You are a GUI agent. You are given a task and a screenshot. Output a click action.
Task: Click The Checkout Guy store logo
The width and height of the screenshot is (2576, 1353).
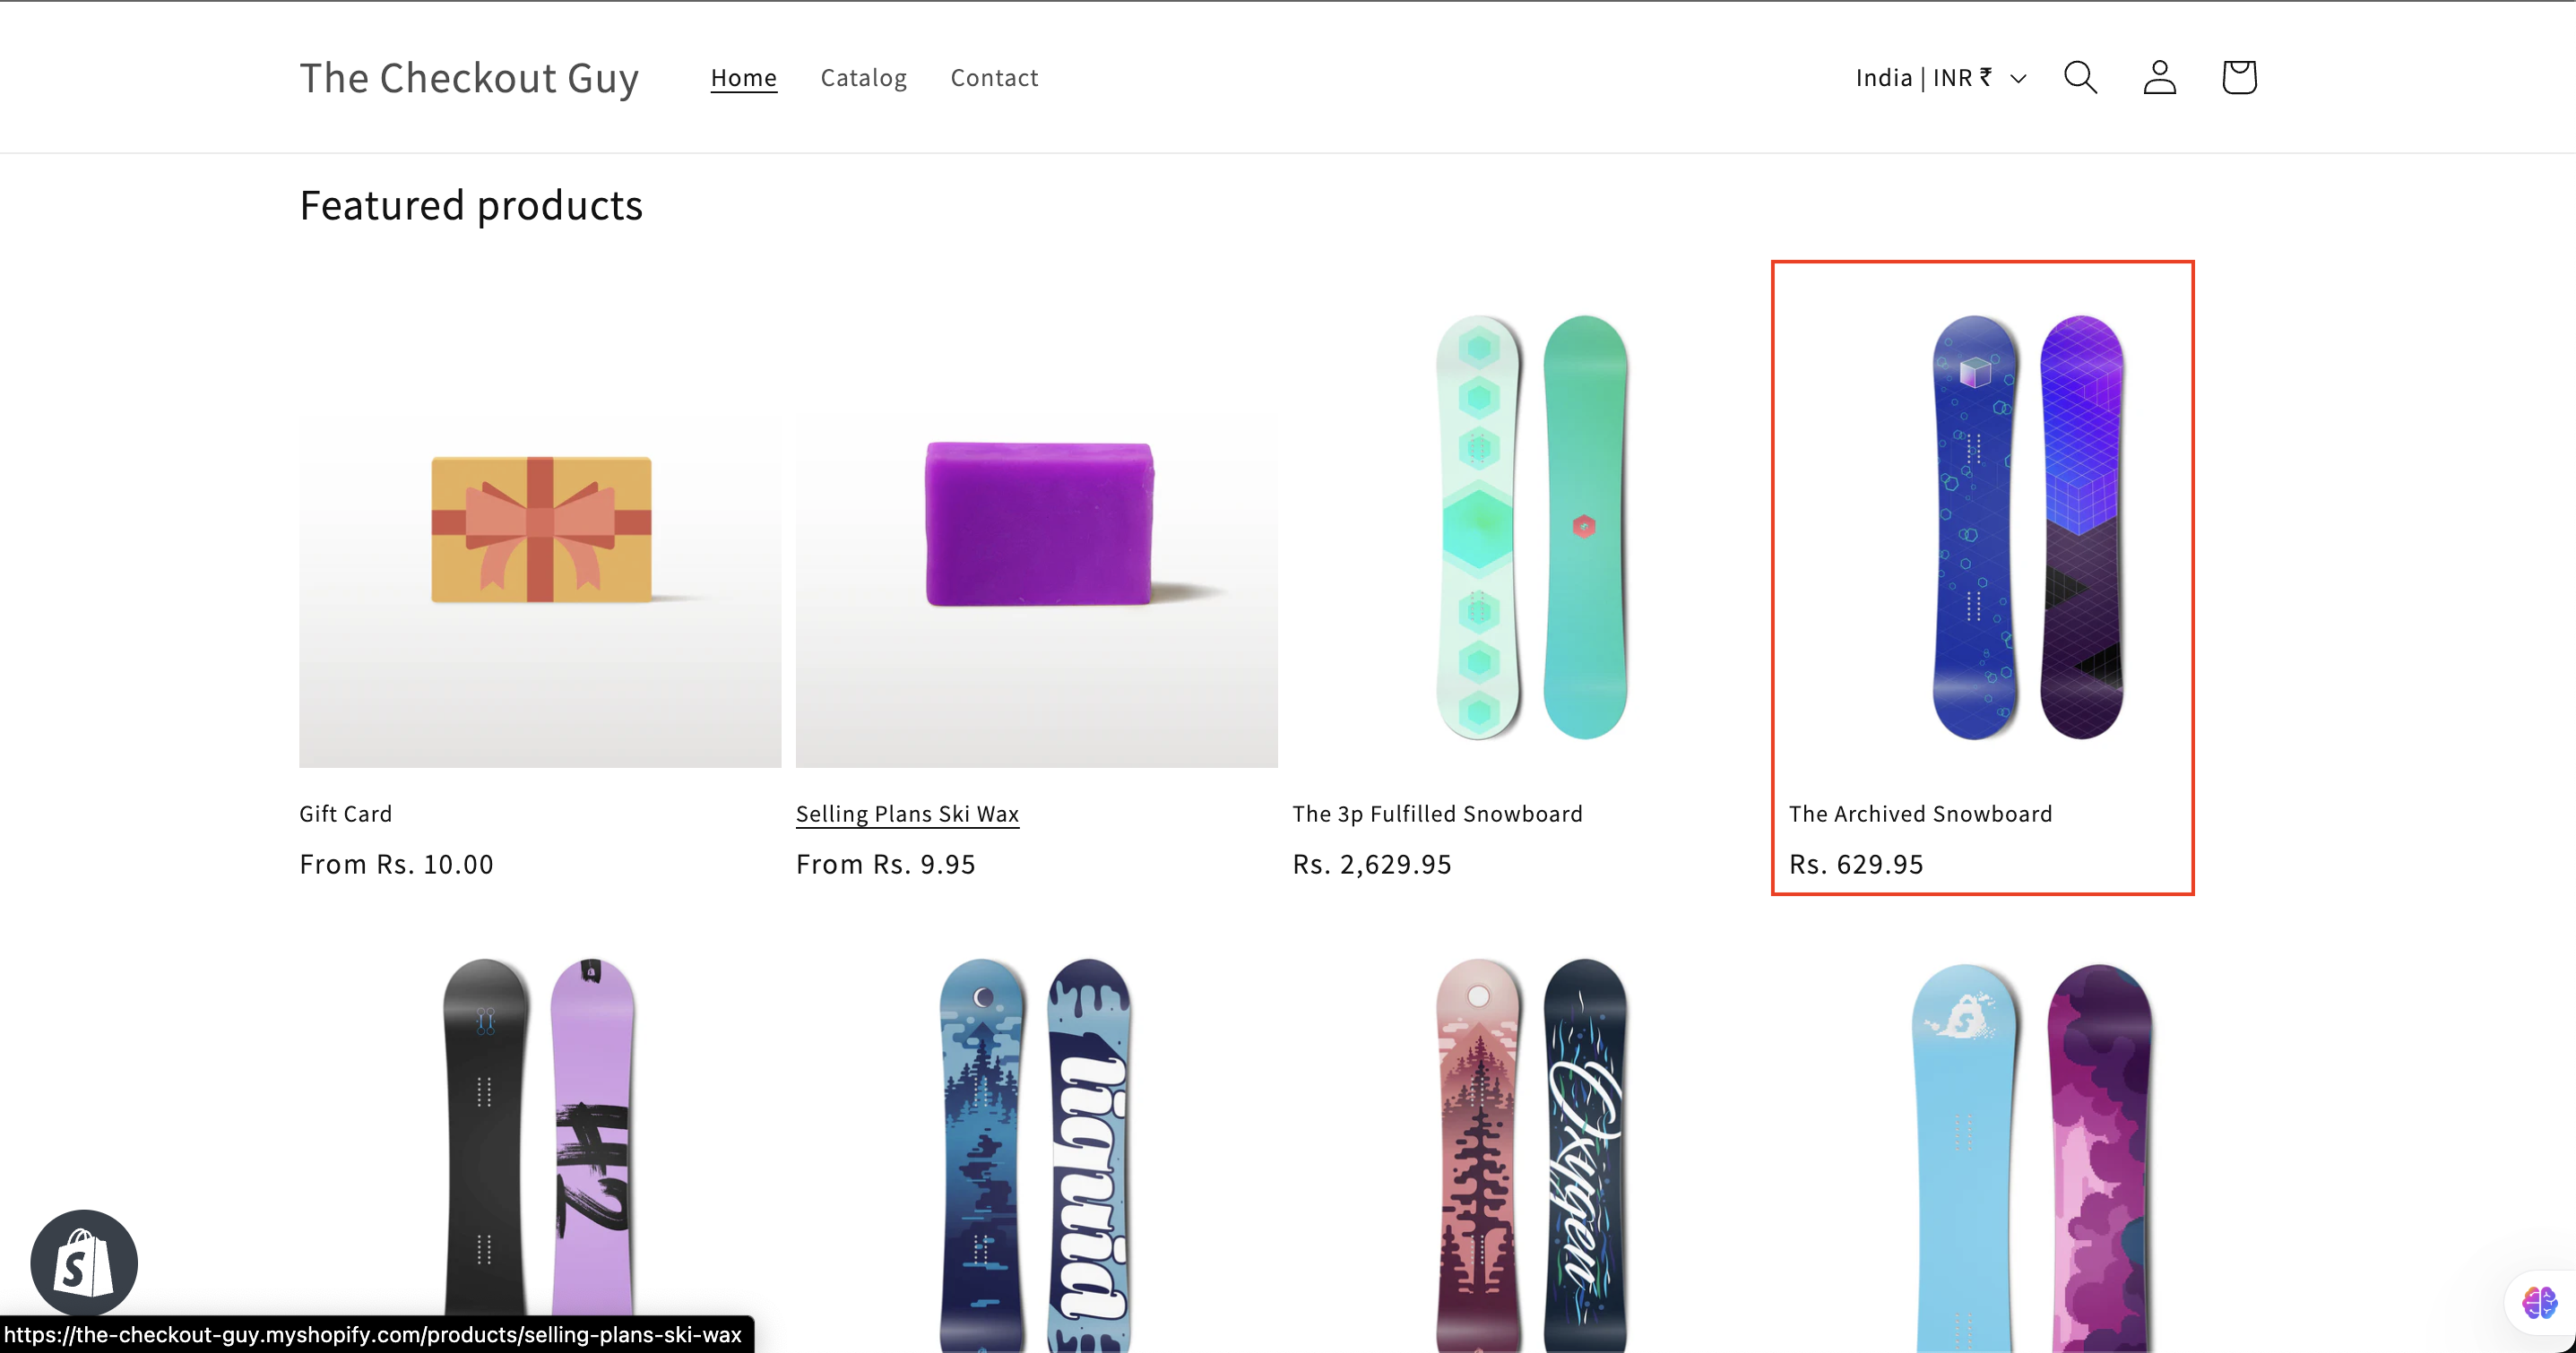469,78
